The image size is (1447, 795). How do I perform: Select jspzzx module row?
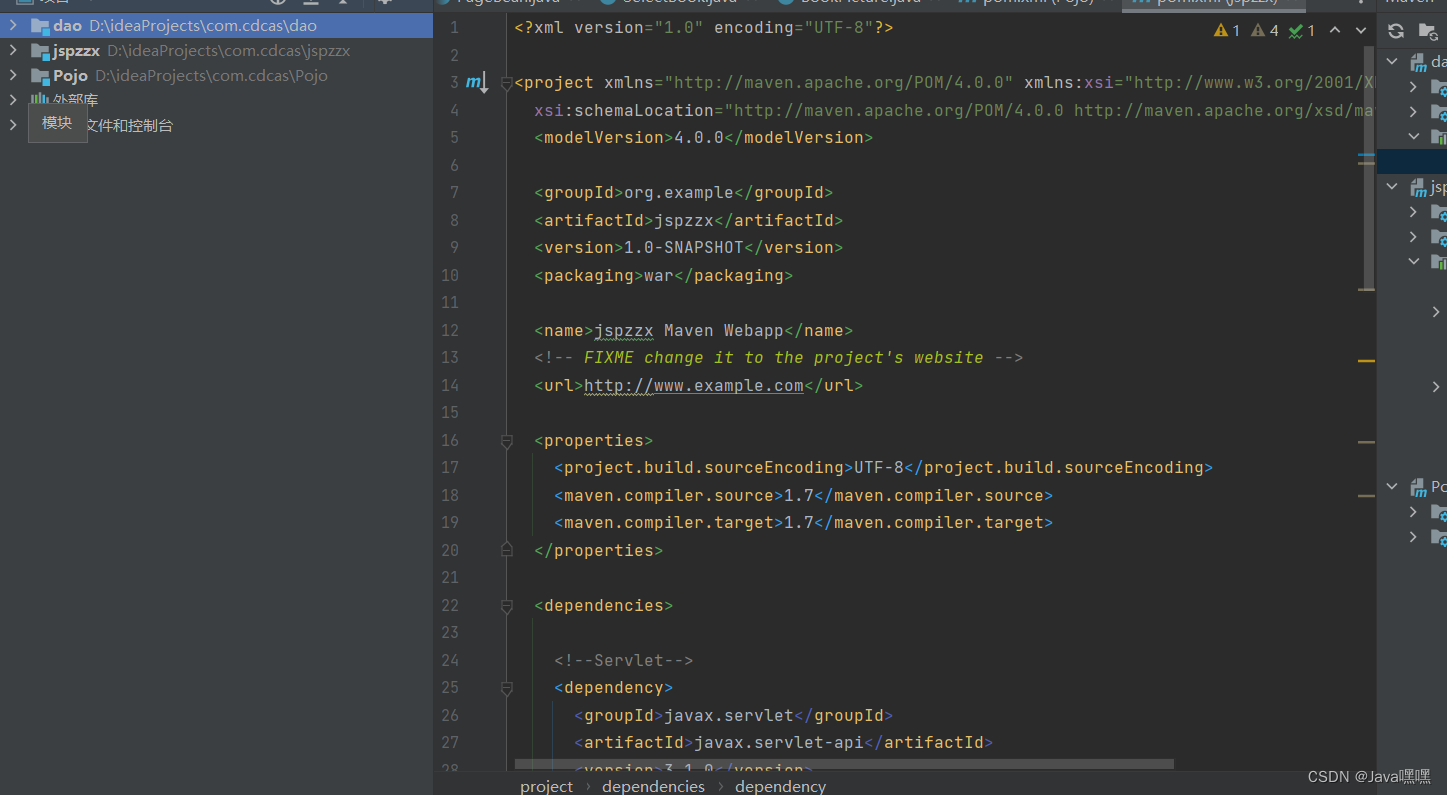pyautogui.click(x=216, y=51)
